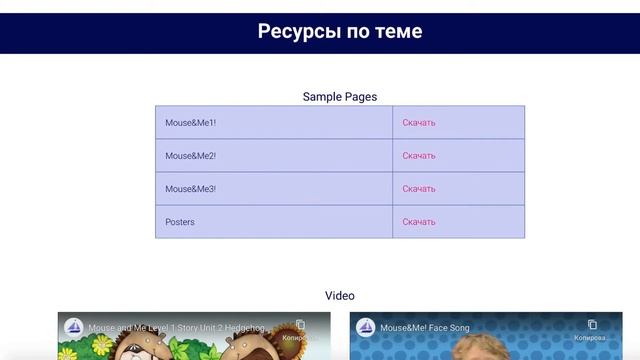Open Mouse and Me Level 1 Story video title
Viewport: 640px width, 360px height.
tap(178, 328)
